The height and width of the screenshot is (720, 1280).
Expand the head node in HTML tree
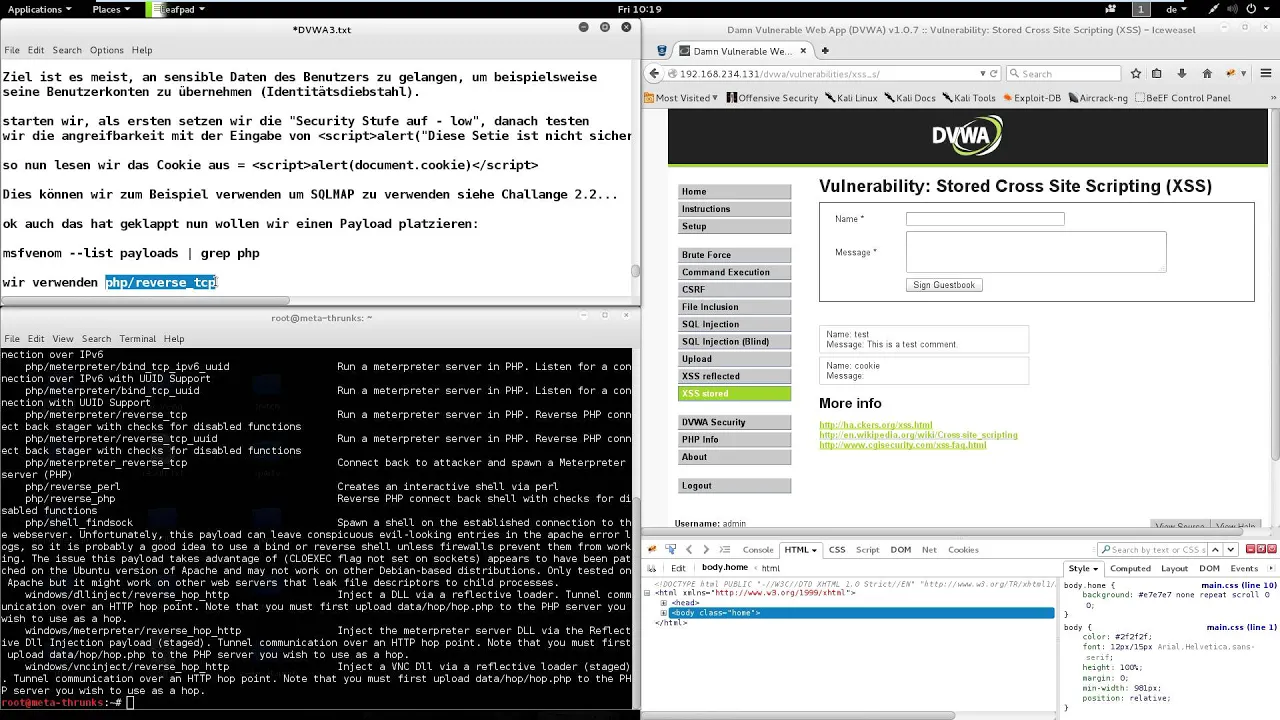click(x=664, y=603)
